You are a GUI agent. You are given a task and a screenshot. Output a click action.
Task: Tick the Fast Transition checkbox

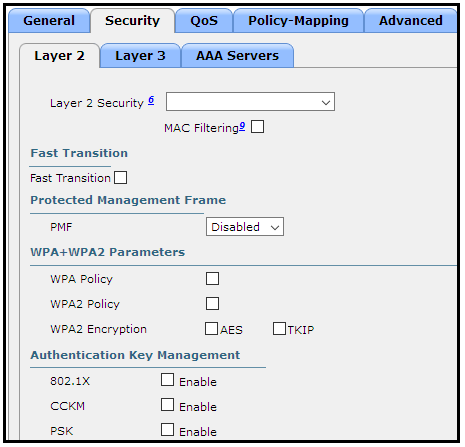click(x=120, y=177)
